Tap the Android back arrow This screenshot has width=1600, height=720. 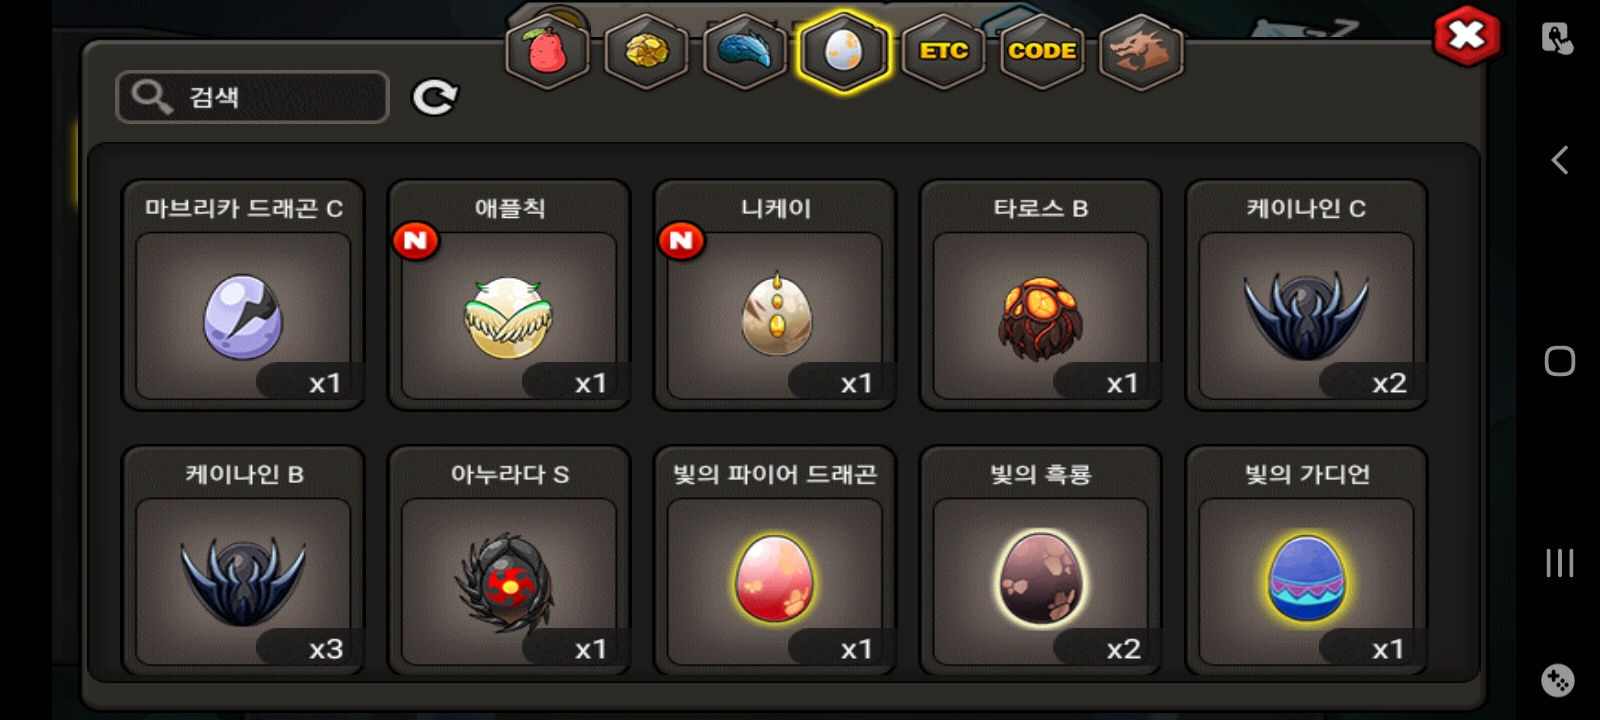pyautogui.click(x=1559, y=160)
